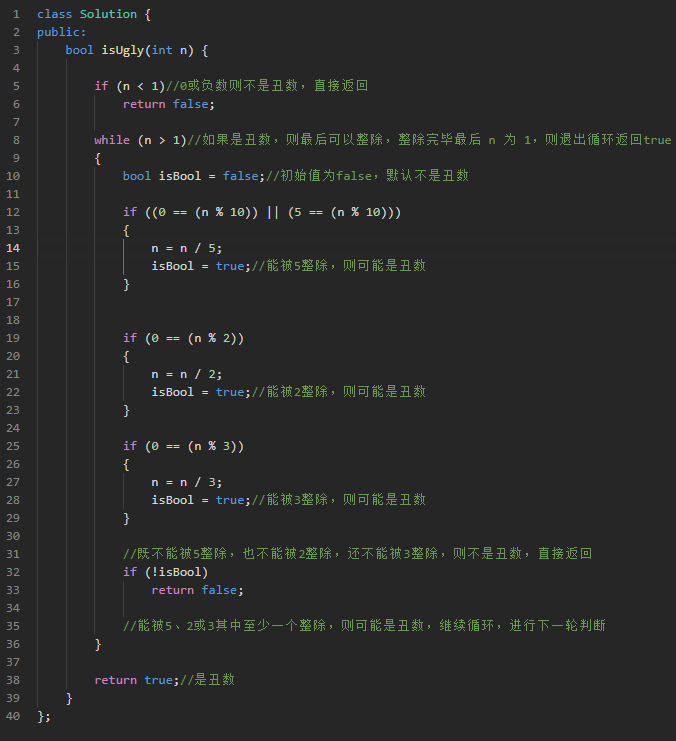Click line number 14 in the gutter
The image size is (676, 741).
13,248
